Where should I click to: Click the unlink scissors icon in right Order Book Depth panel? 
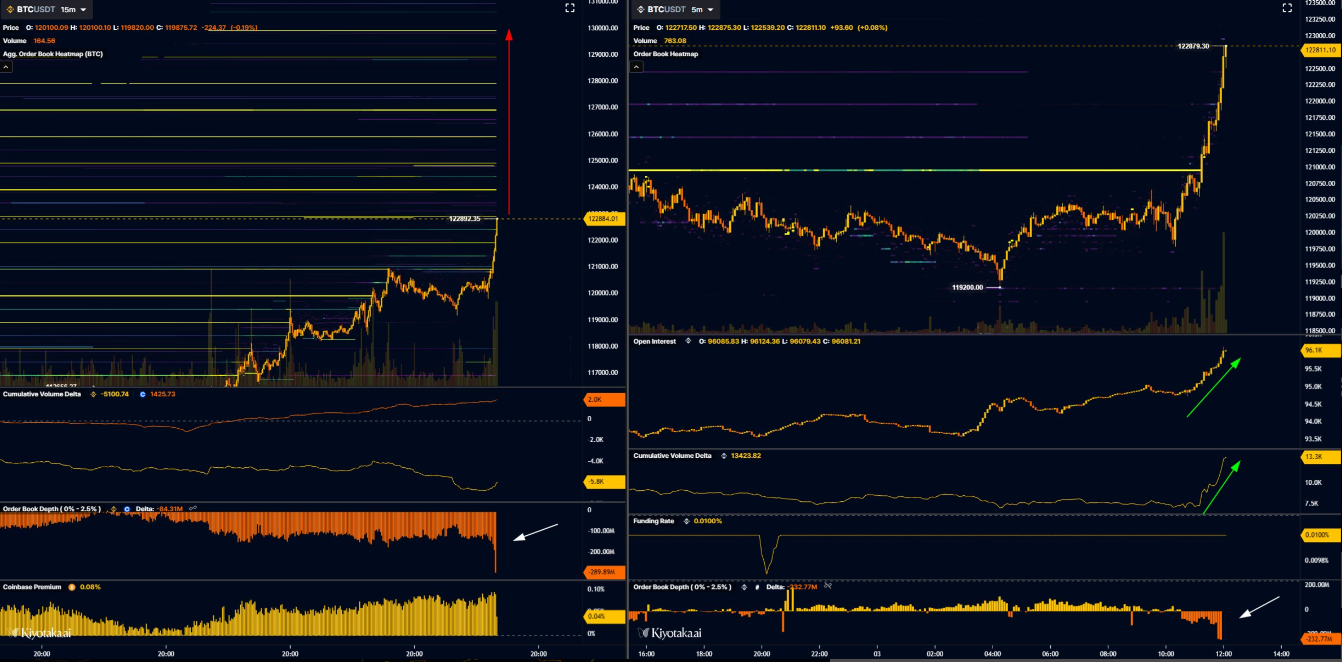(x=826, y=587)
